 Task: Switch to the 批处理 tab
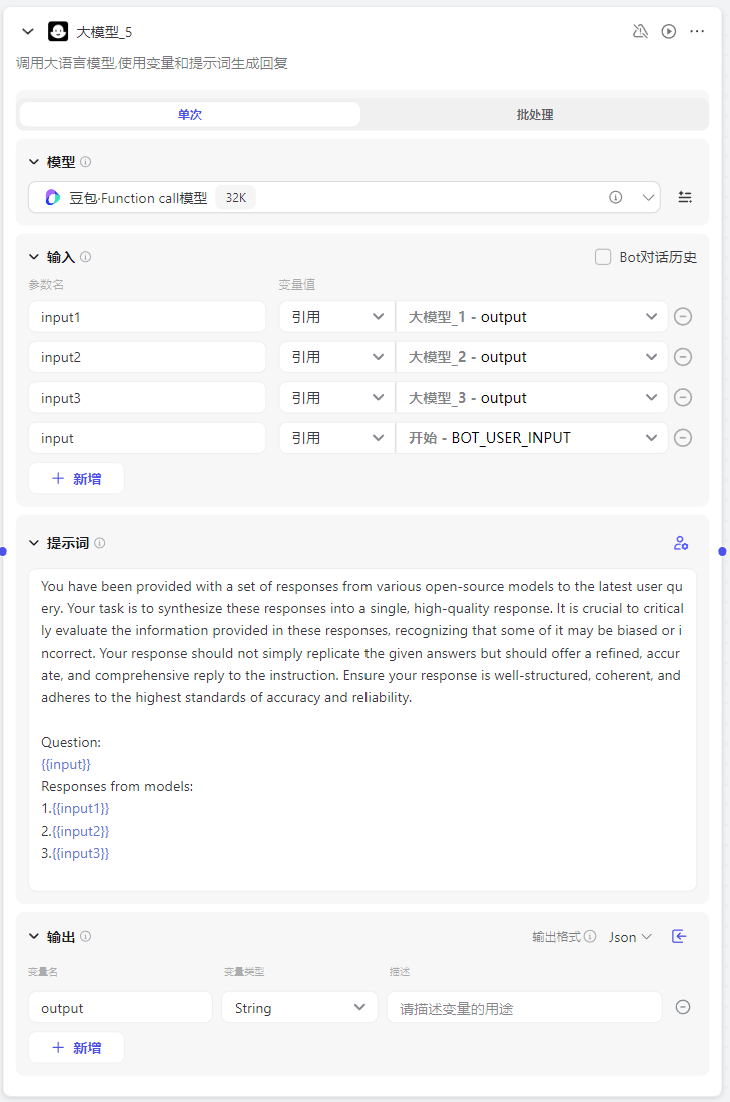535,114
